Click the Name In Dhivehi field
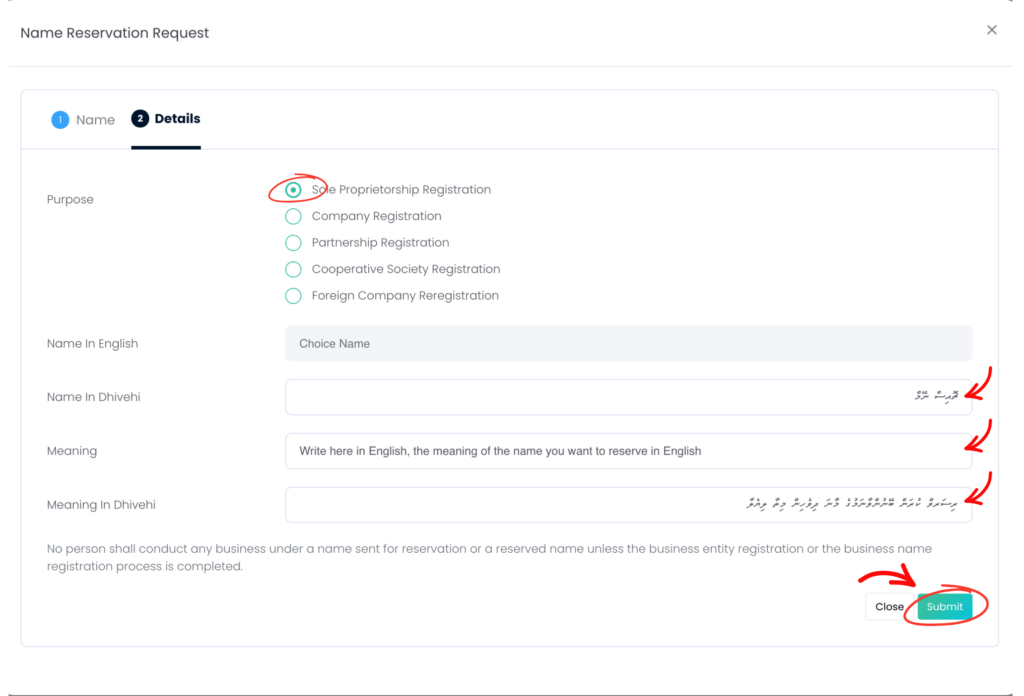This screenshot has width=1024, height=696. coord(628,397)
